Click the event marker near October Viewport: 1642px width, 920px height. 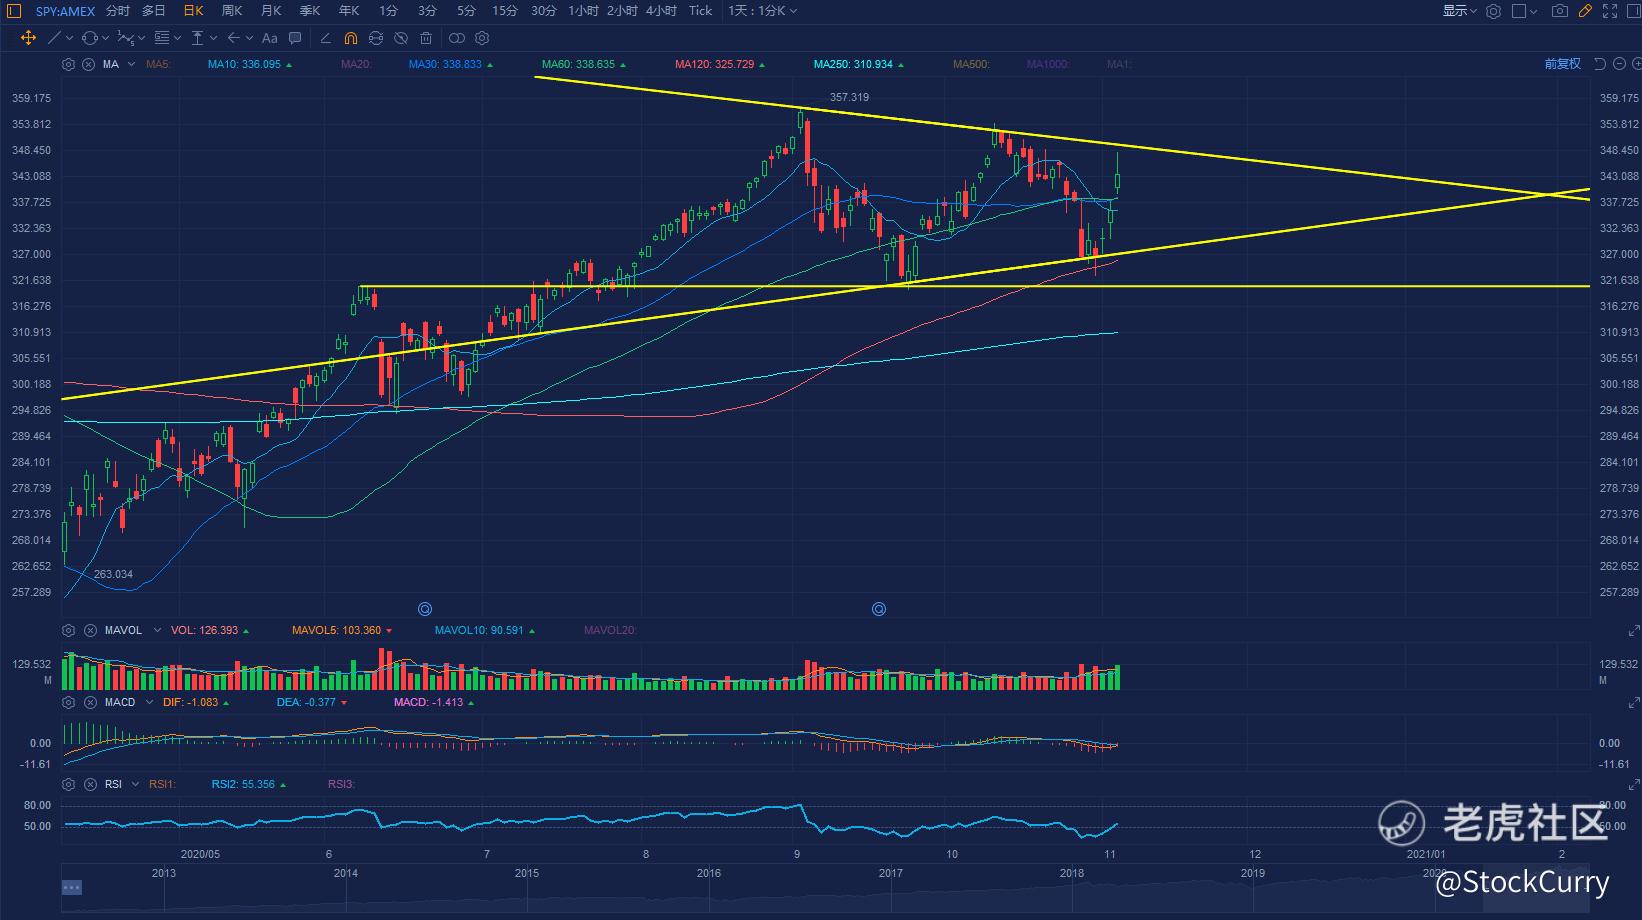tap(879, 609)
